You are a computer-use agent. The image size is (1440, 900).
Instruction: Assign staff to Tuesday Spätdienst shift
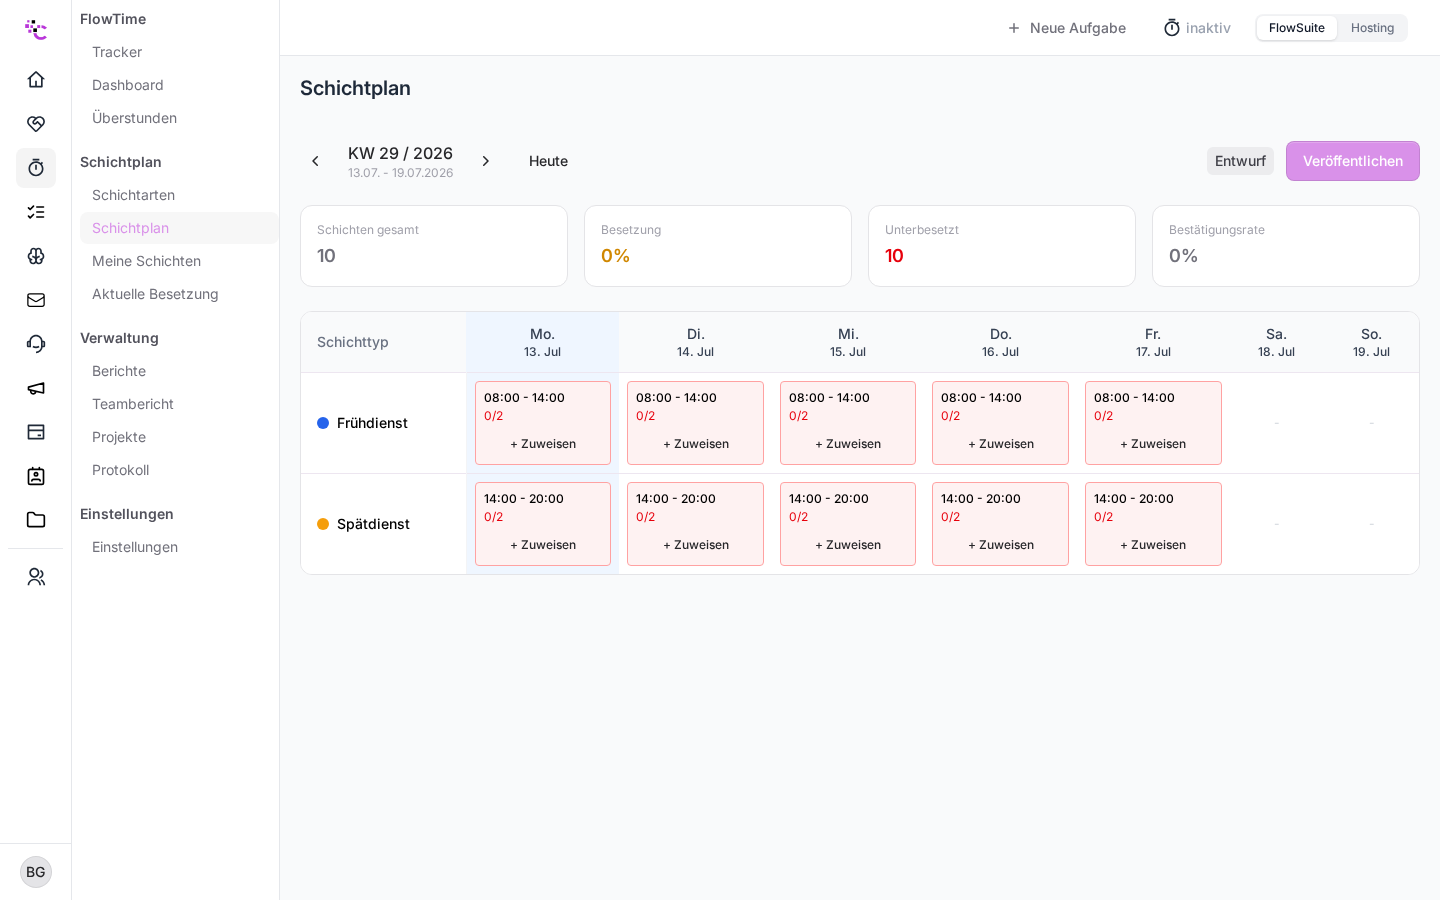click(696, 545)
